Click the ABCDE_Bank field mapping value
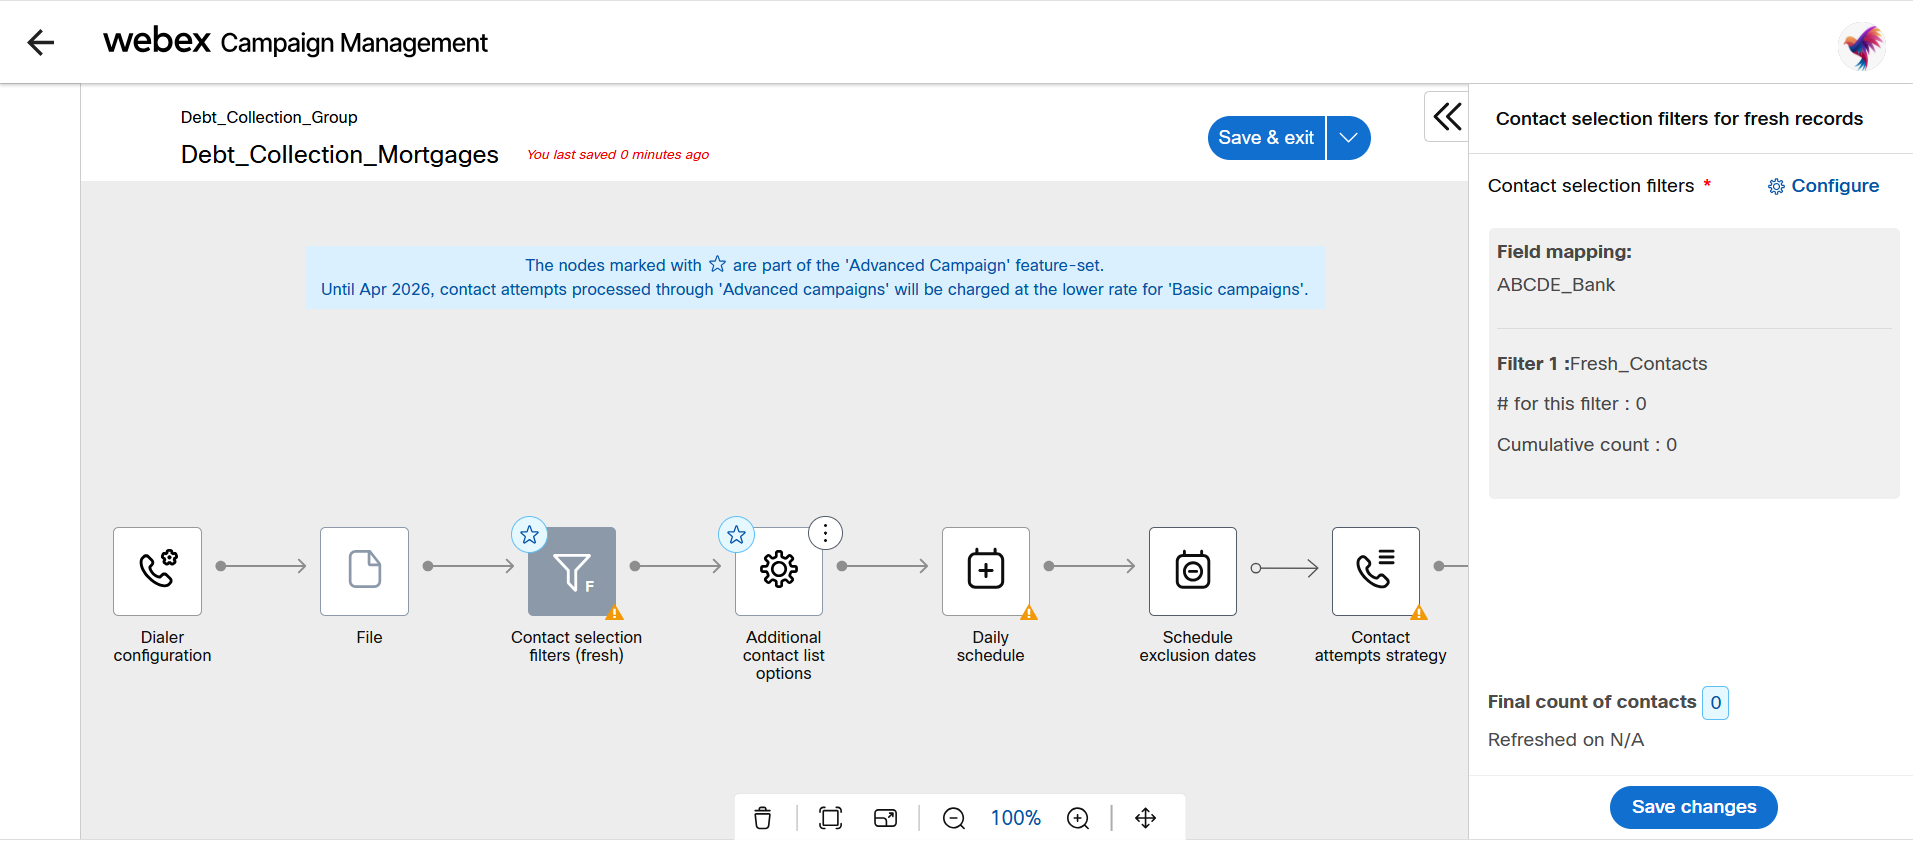 click(1556, 285)
